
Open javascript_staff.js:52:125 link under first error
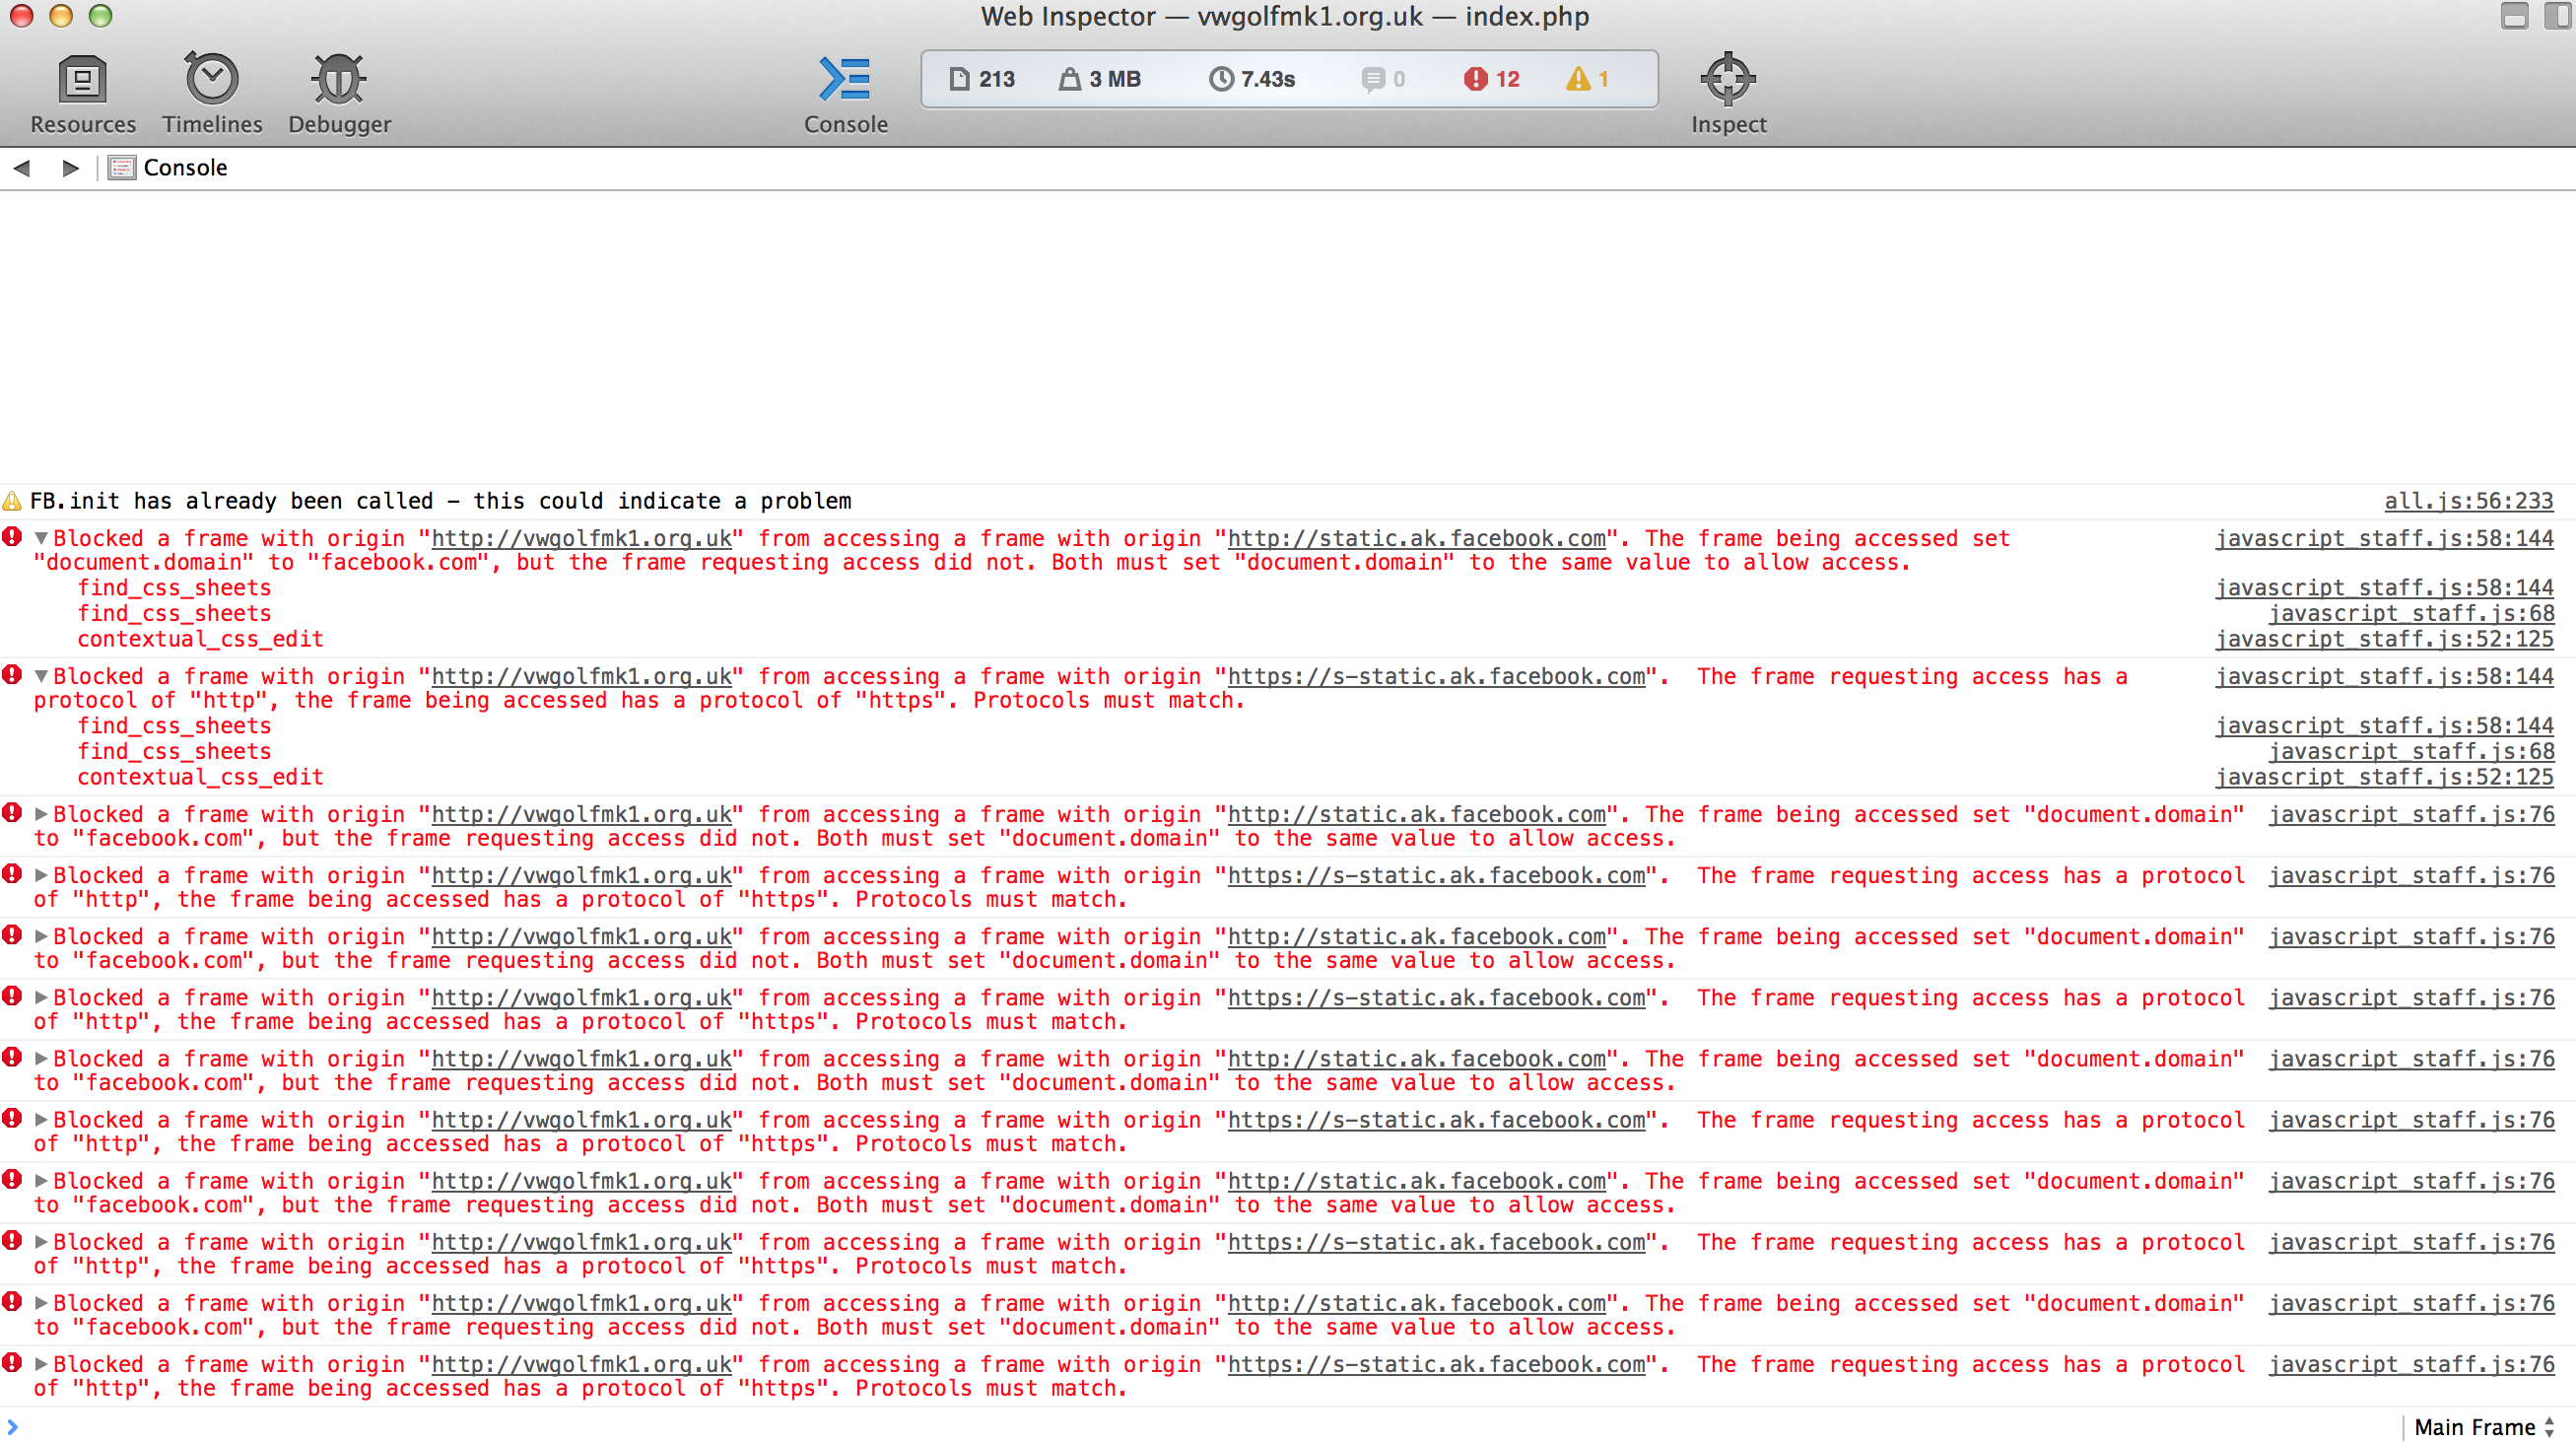[x=2384, y=639]
